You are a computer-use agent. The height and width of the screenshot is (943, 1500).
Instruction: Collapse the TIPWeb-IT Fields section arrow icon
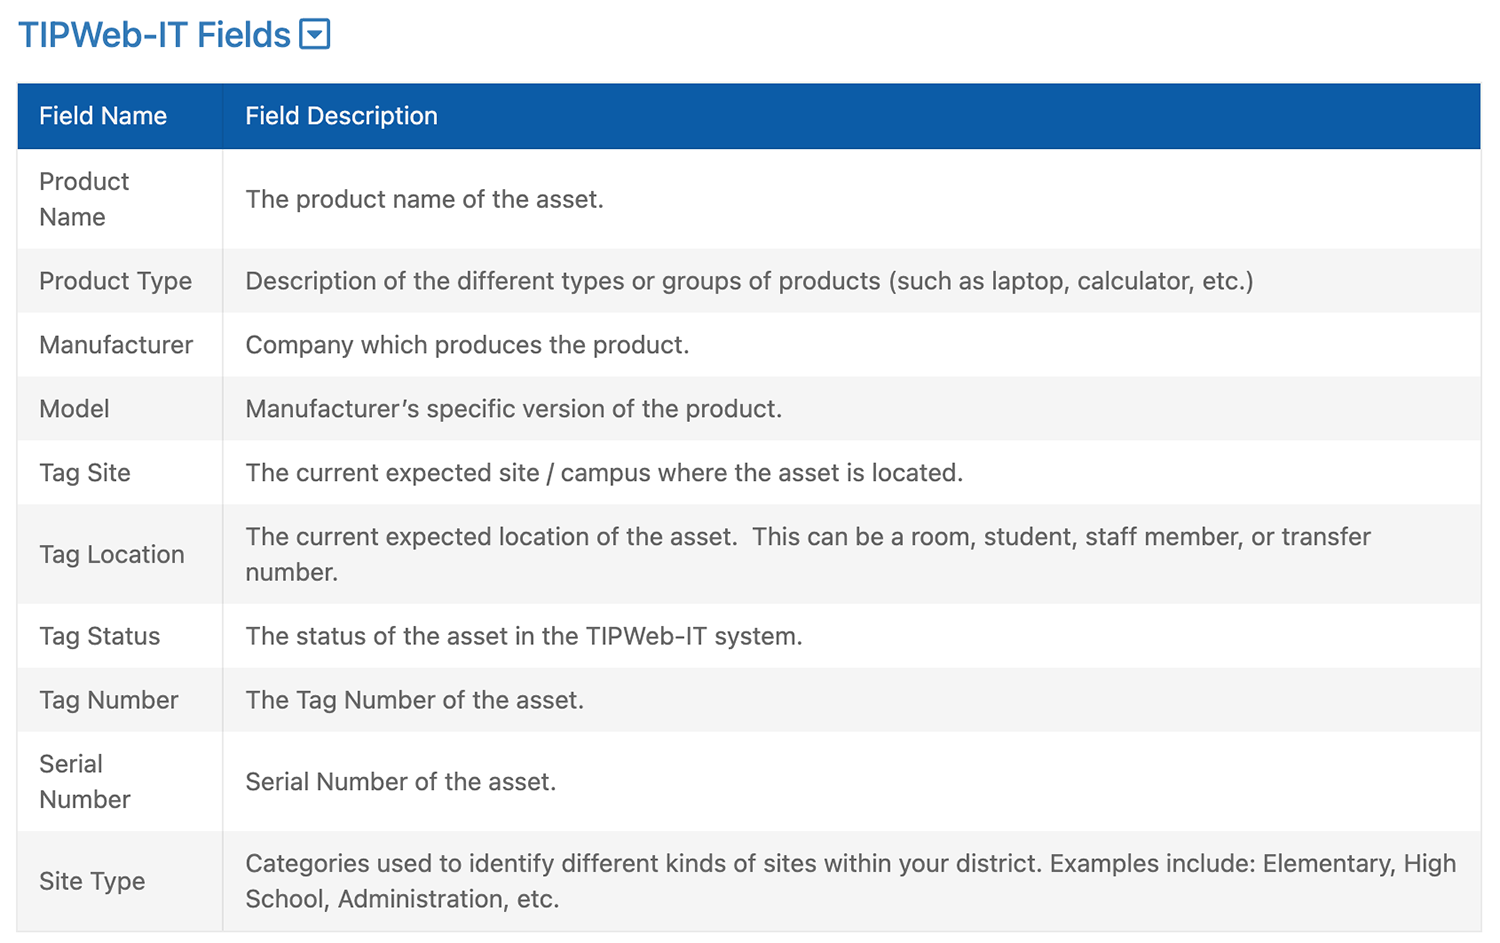coord(315,34)
